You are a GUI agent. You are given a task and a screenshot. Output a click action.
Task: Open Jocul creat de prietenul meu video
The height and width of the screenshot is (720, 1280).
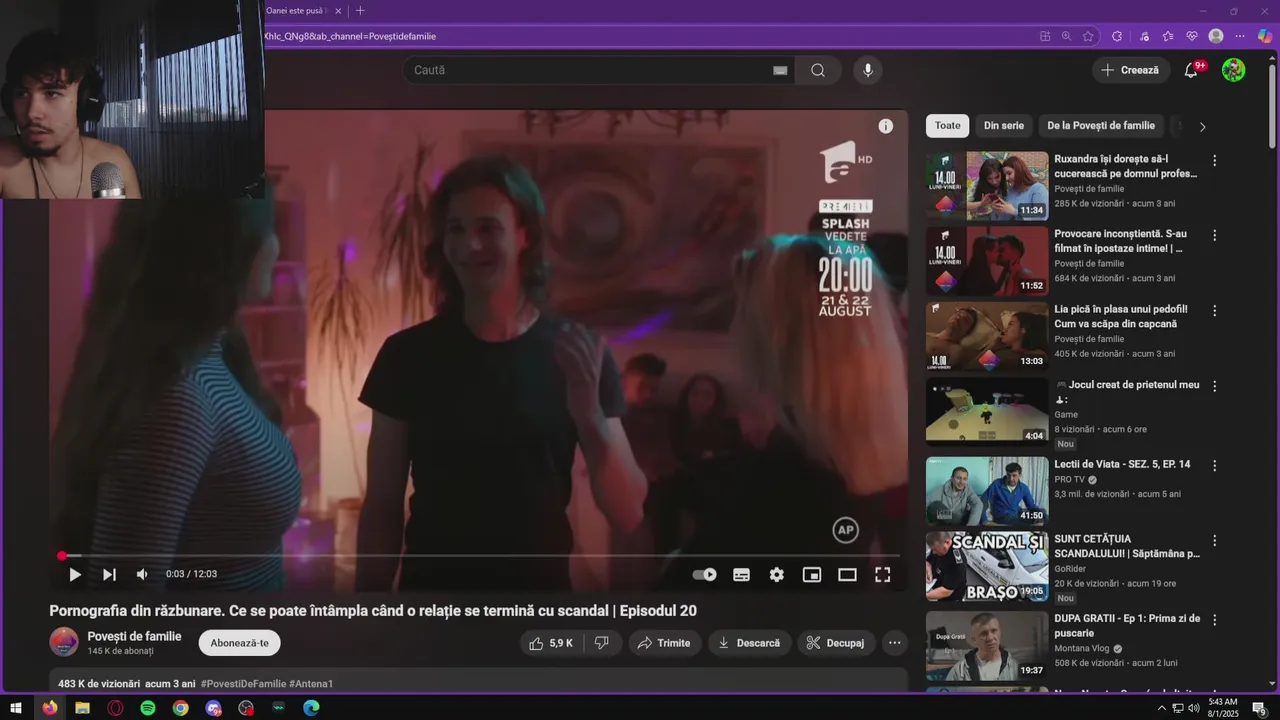[987, 411]
